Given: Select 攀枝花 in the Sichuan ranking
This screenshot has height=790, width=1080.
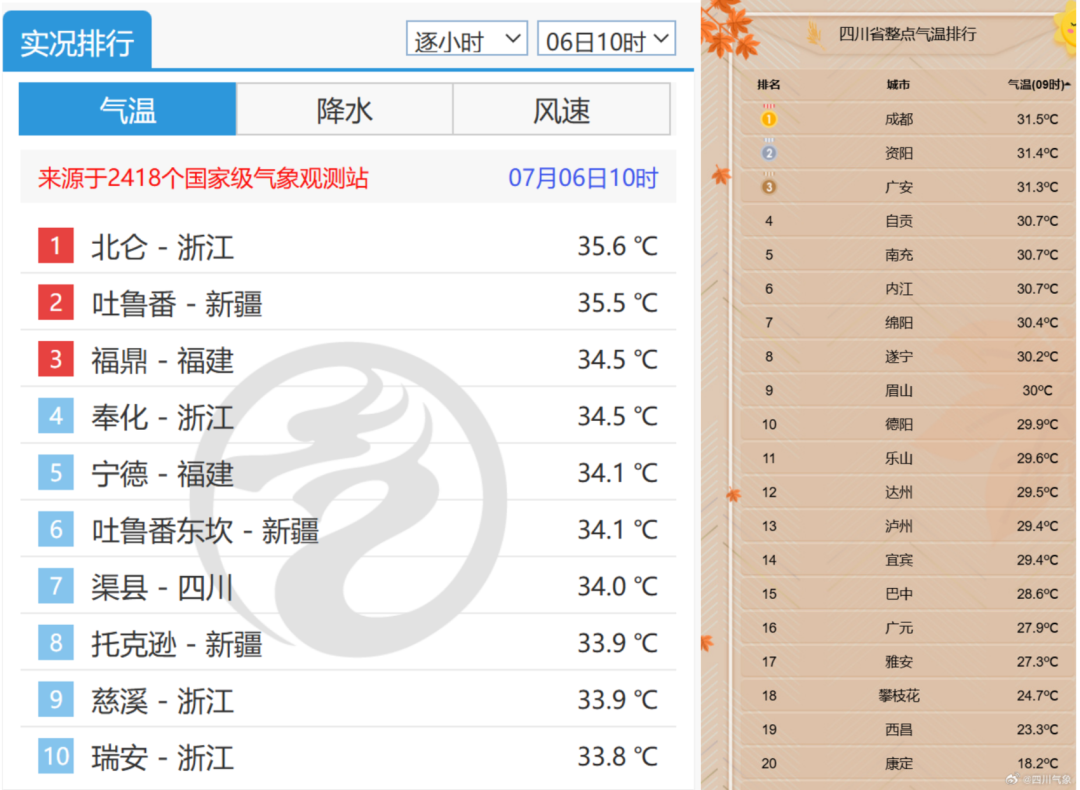Looking at the screenshot, I should [899, 696].
